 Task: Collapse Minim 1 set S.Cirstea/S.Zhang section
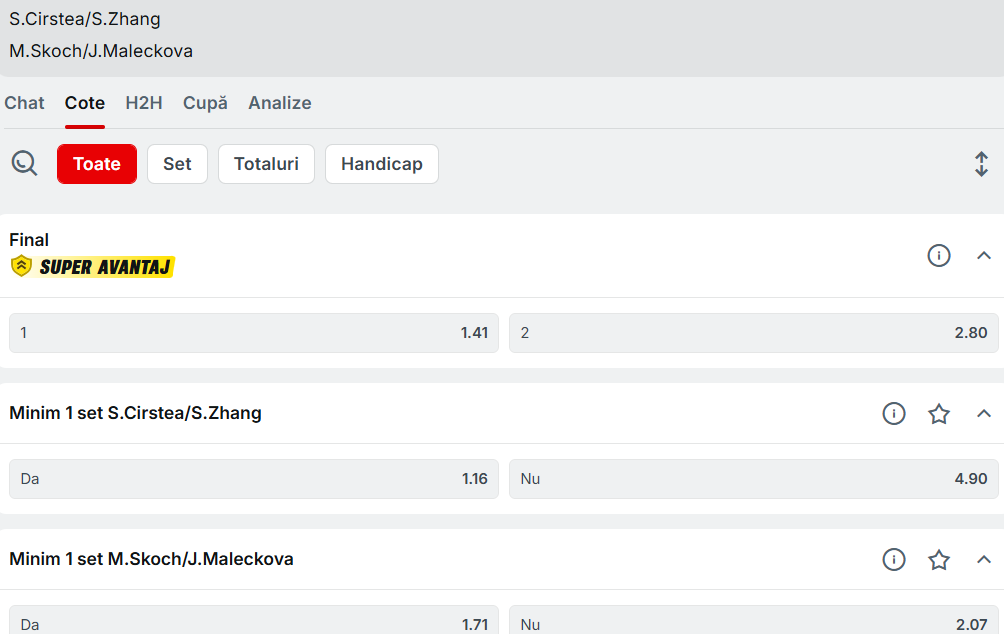click(983, 413)
